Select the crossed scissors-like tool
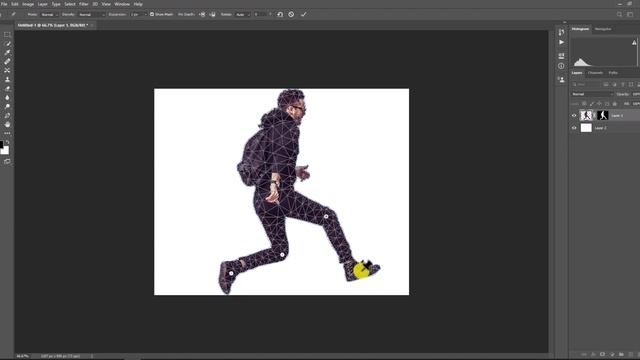Viewport: 640px width, 360px height. 7,71
